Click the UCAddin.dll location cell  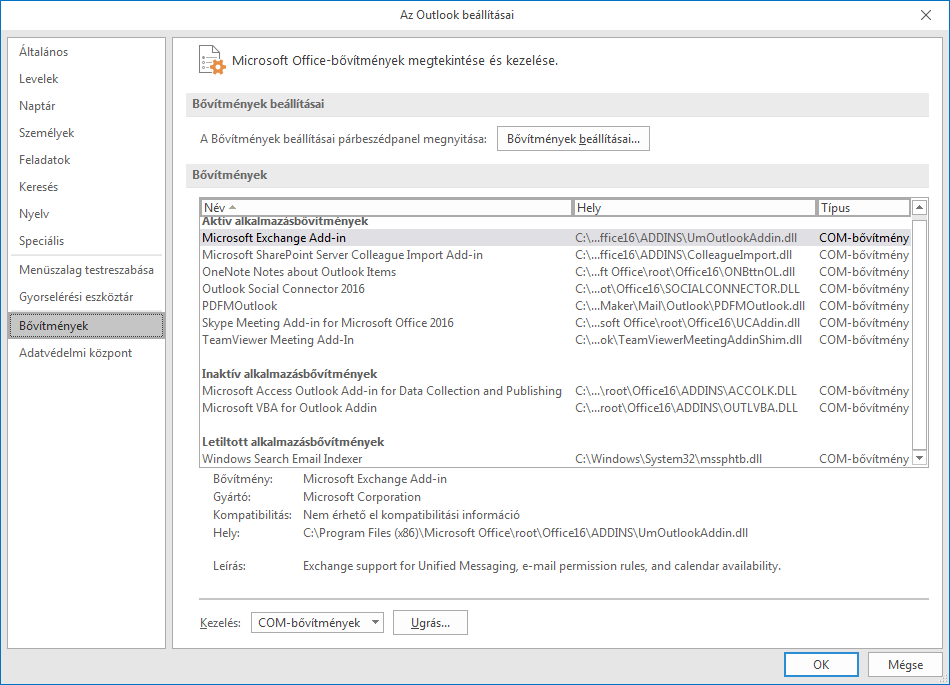(687, 323)
